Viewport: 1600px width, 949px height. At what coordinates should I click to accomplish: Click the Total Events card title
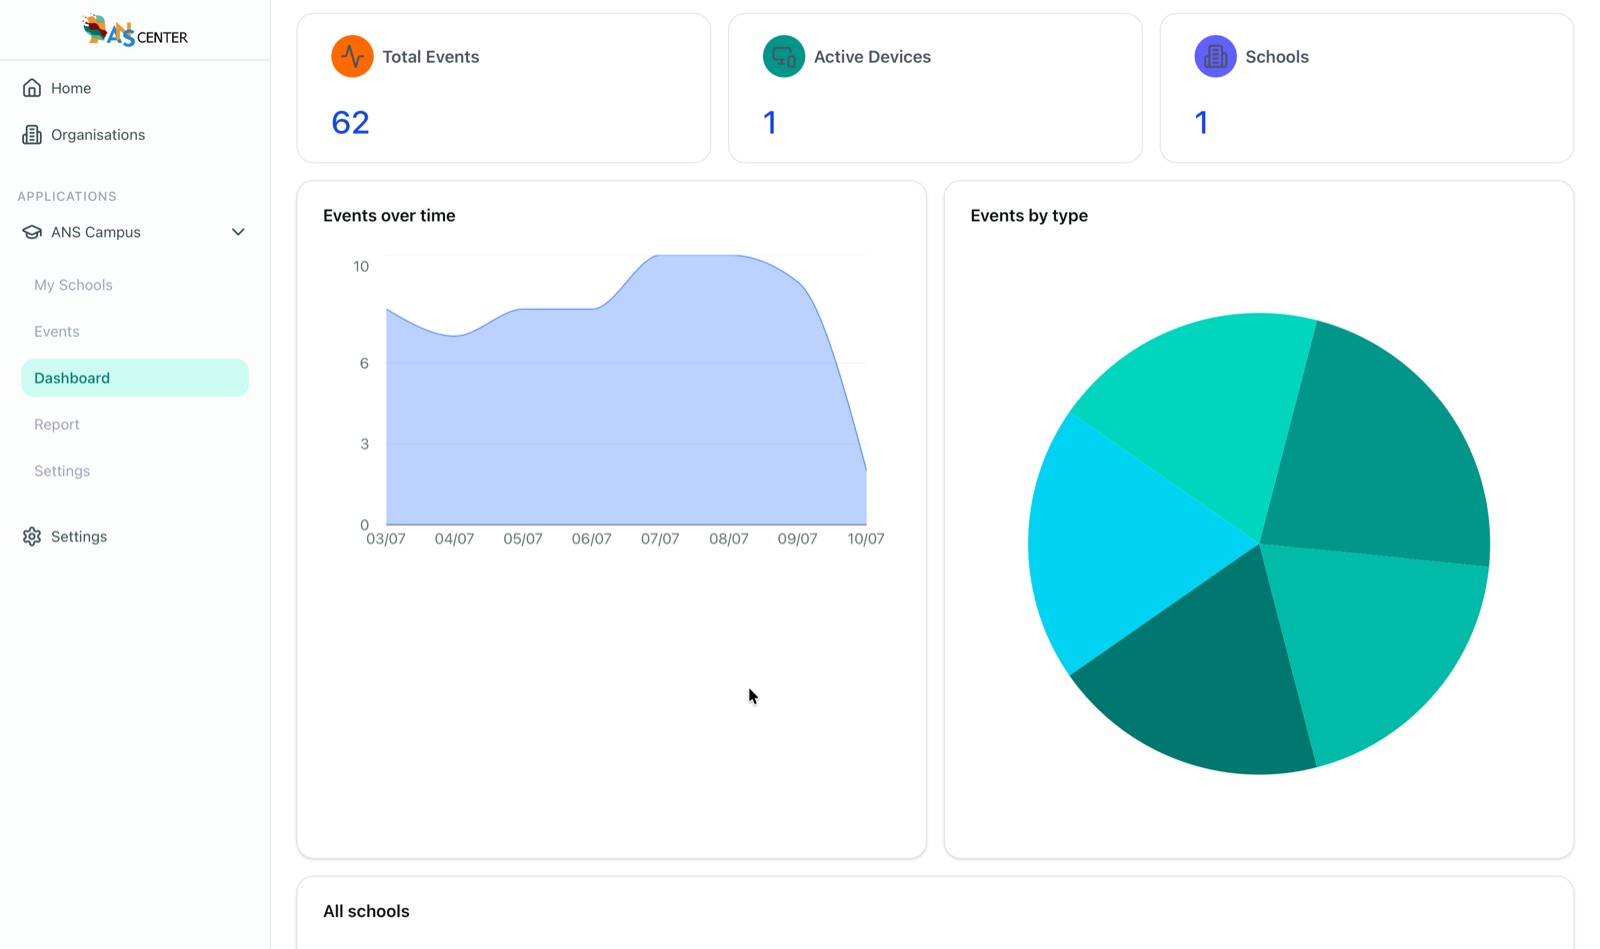[x=431, y=57]
